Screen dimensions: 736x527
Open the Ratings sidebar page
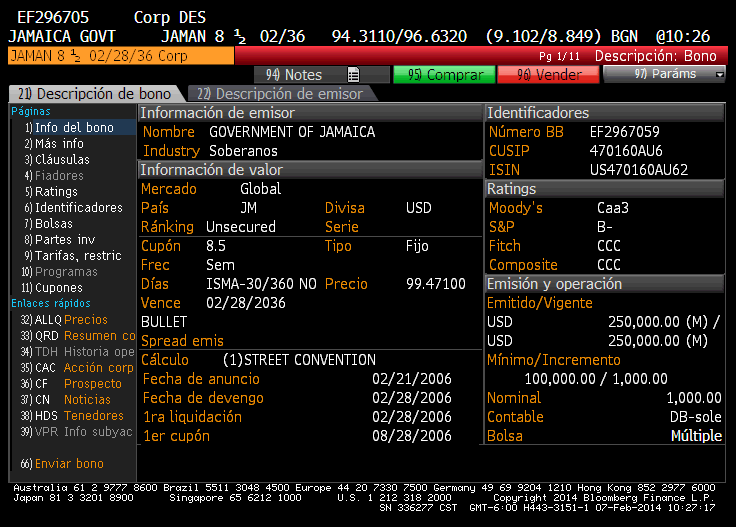pyautogui.click(x=56, y=192)
